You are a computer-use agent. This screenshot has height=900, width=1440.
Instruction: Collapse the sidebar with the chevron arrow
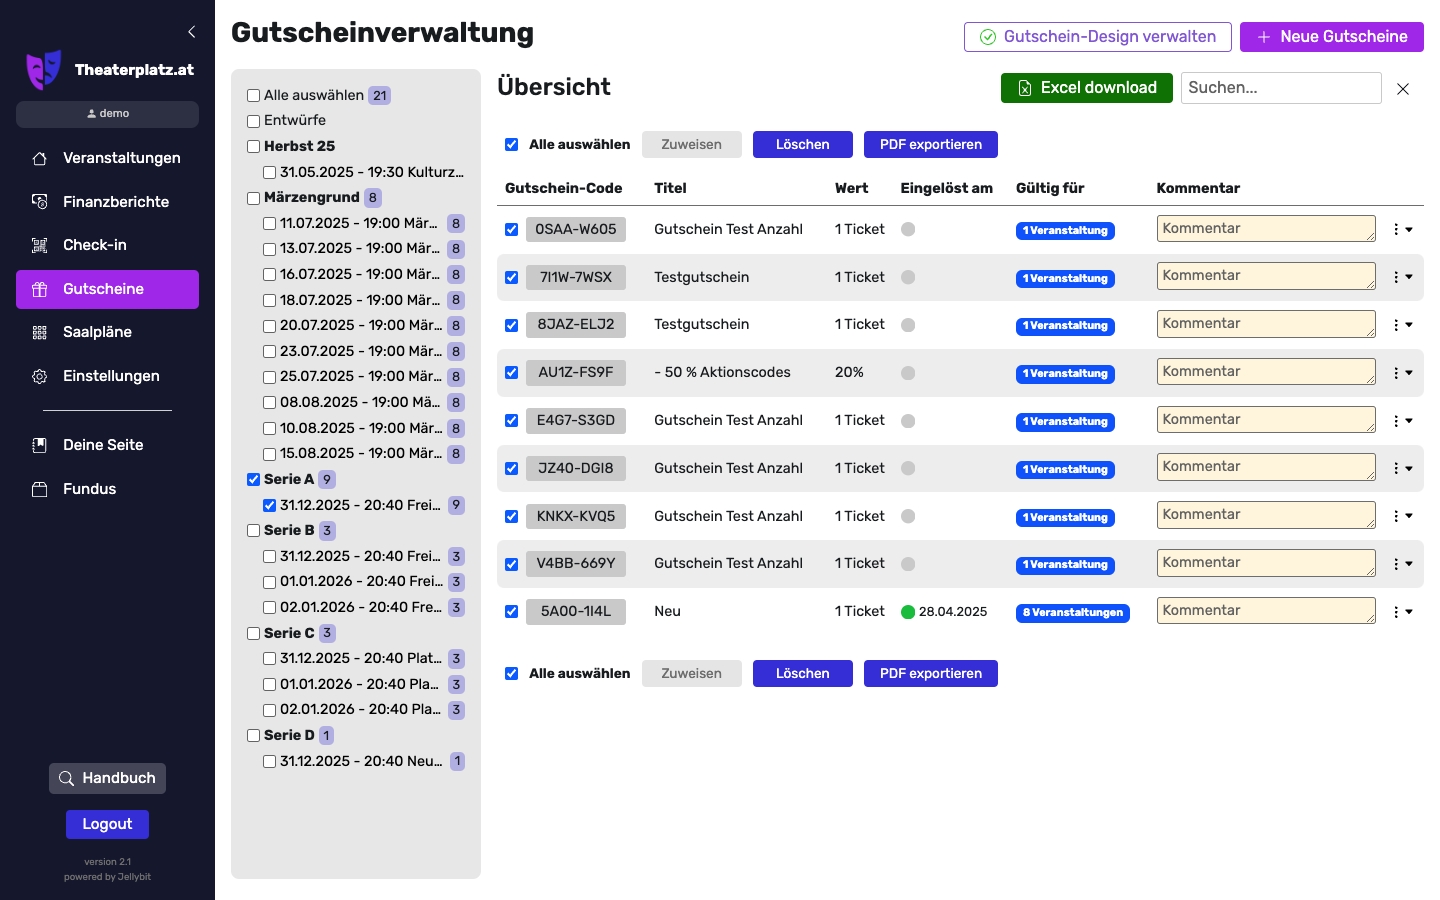click(x=191, y=32)
